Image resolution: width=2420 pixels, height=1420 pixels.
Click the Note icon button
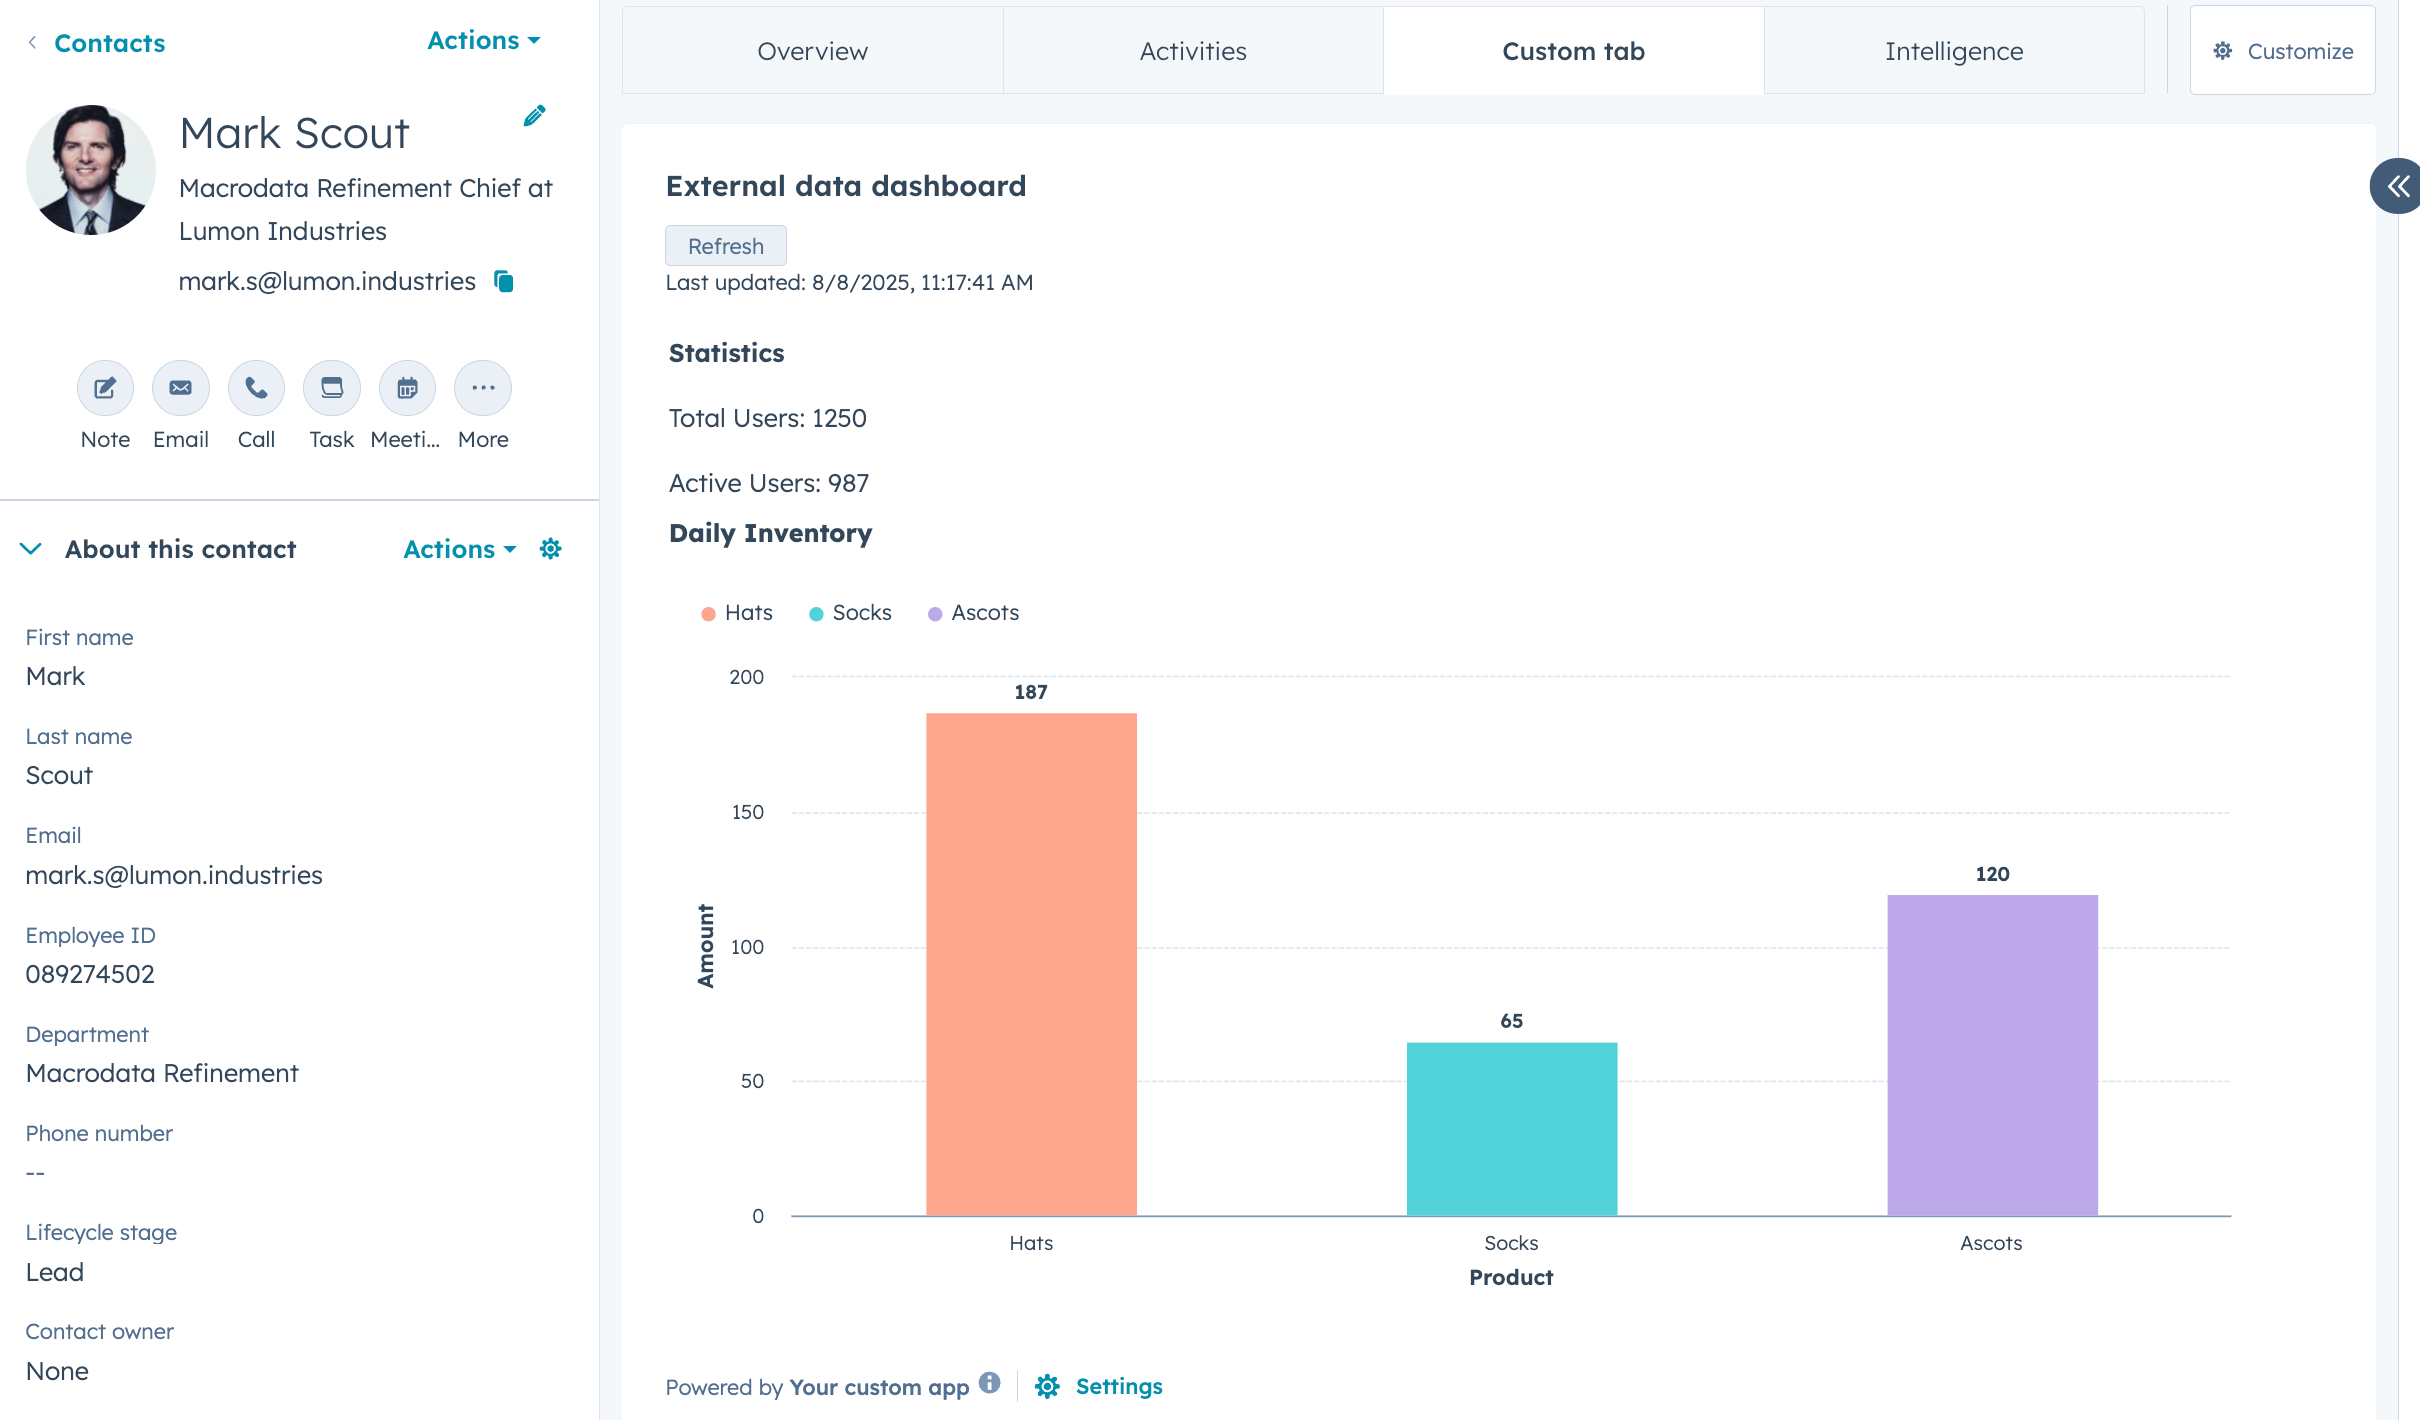(105, 388)
